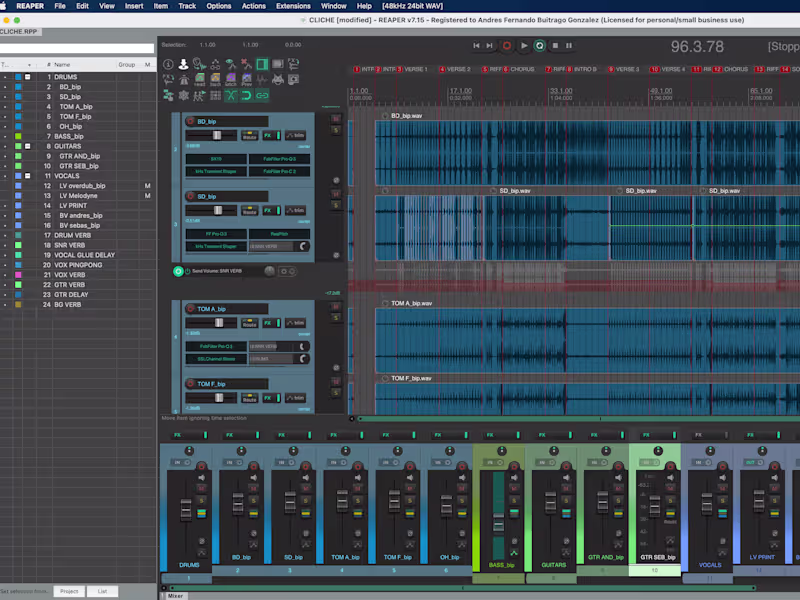Collapse the GUITARS folder in track list
The width and height of the screenshot is (800, 600).
click(28, 146)
